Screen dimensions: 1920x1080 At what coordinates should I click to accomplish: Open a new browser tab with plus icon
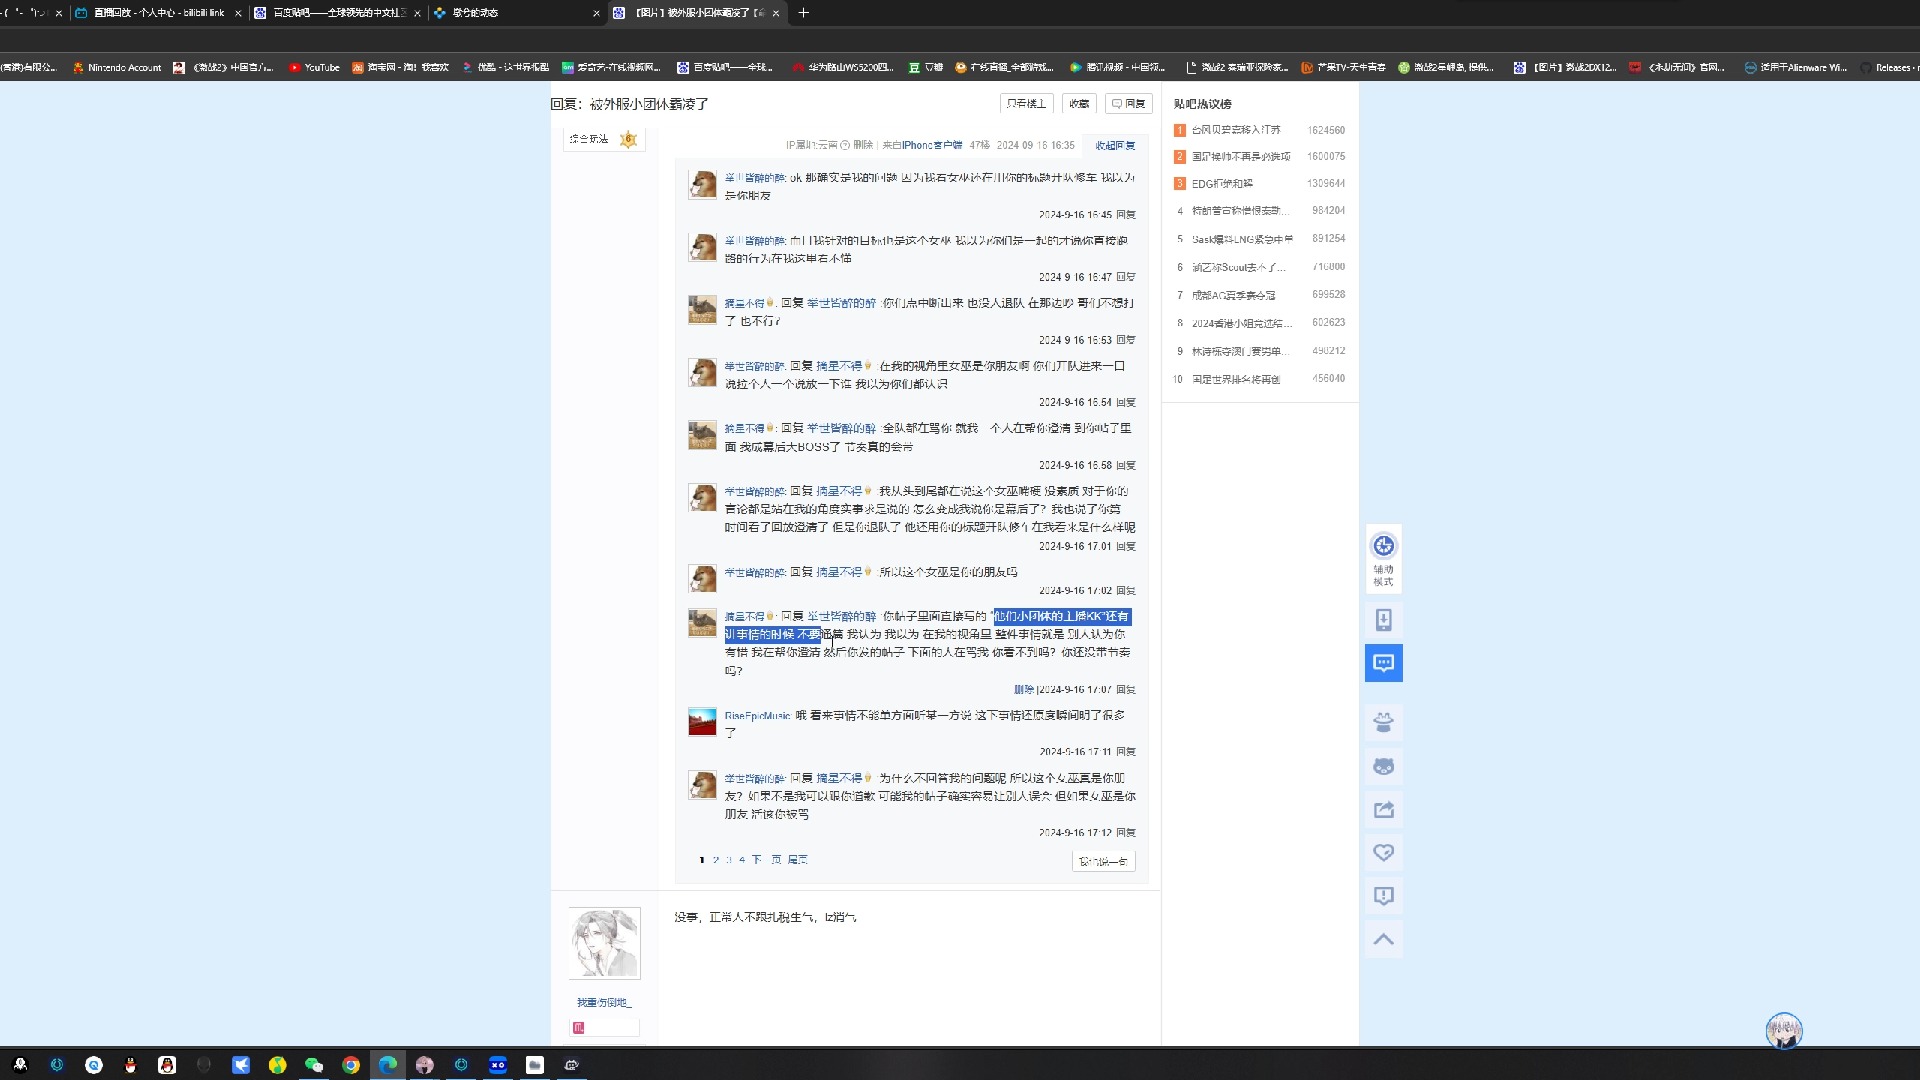point(803,13)
